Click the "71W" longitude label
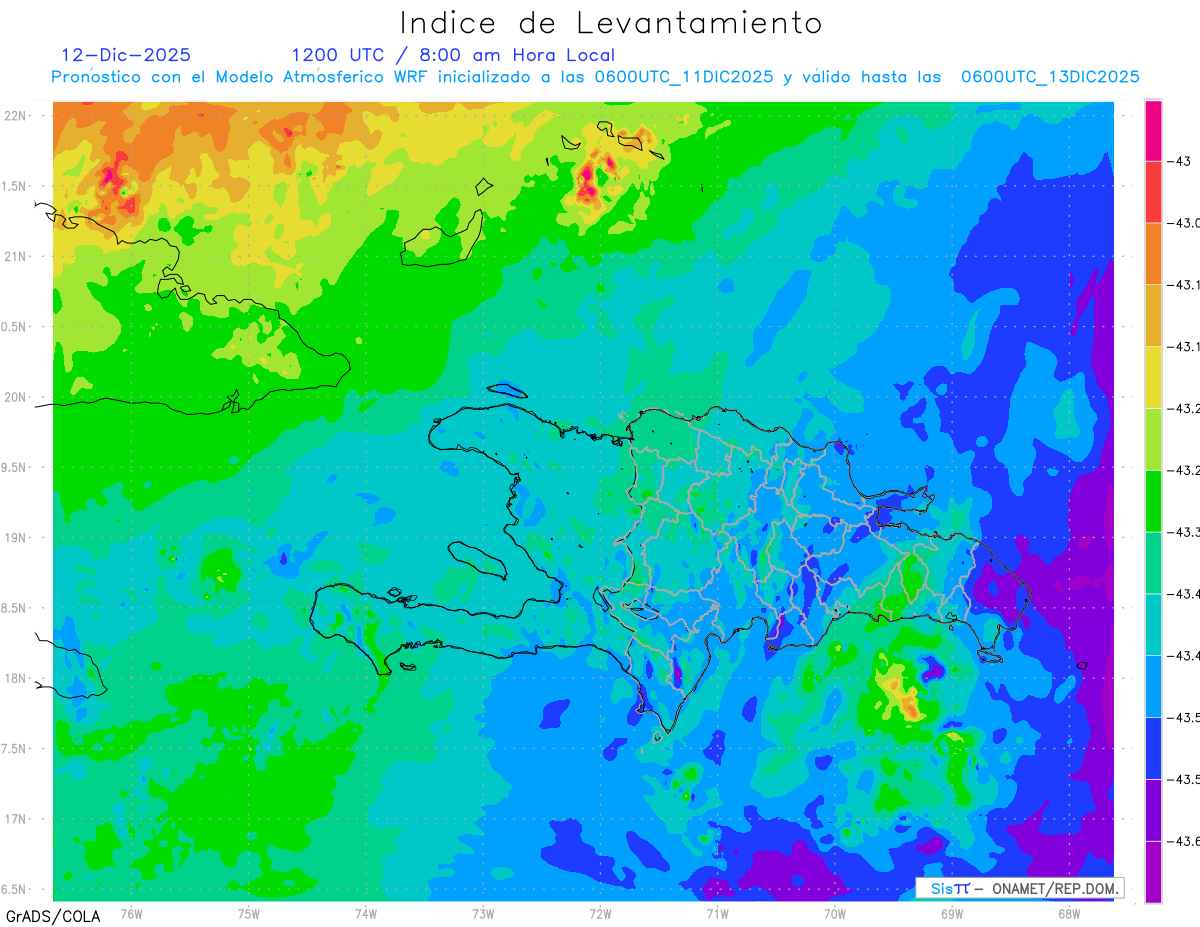Screen dimensions: 1200x927 click(717, 913)
